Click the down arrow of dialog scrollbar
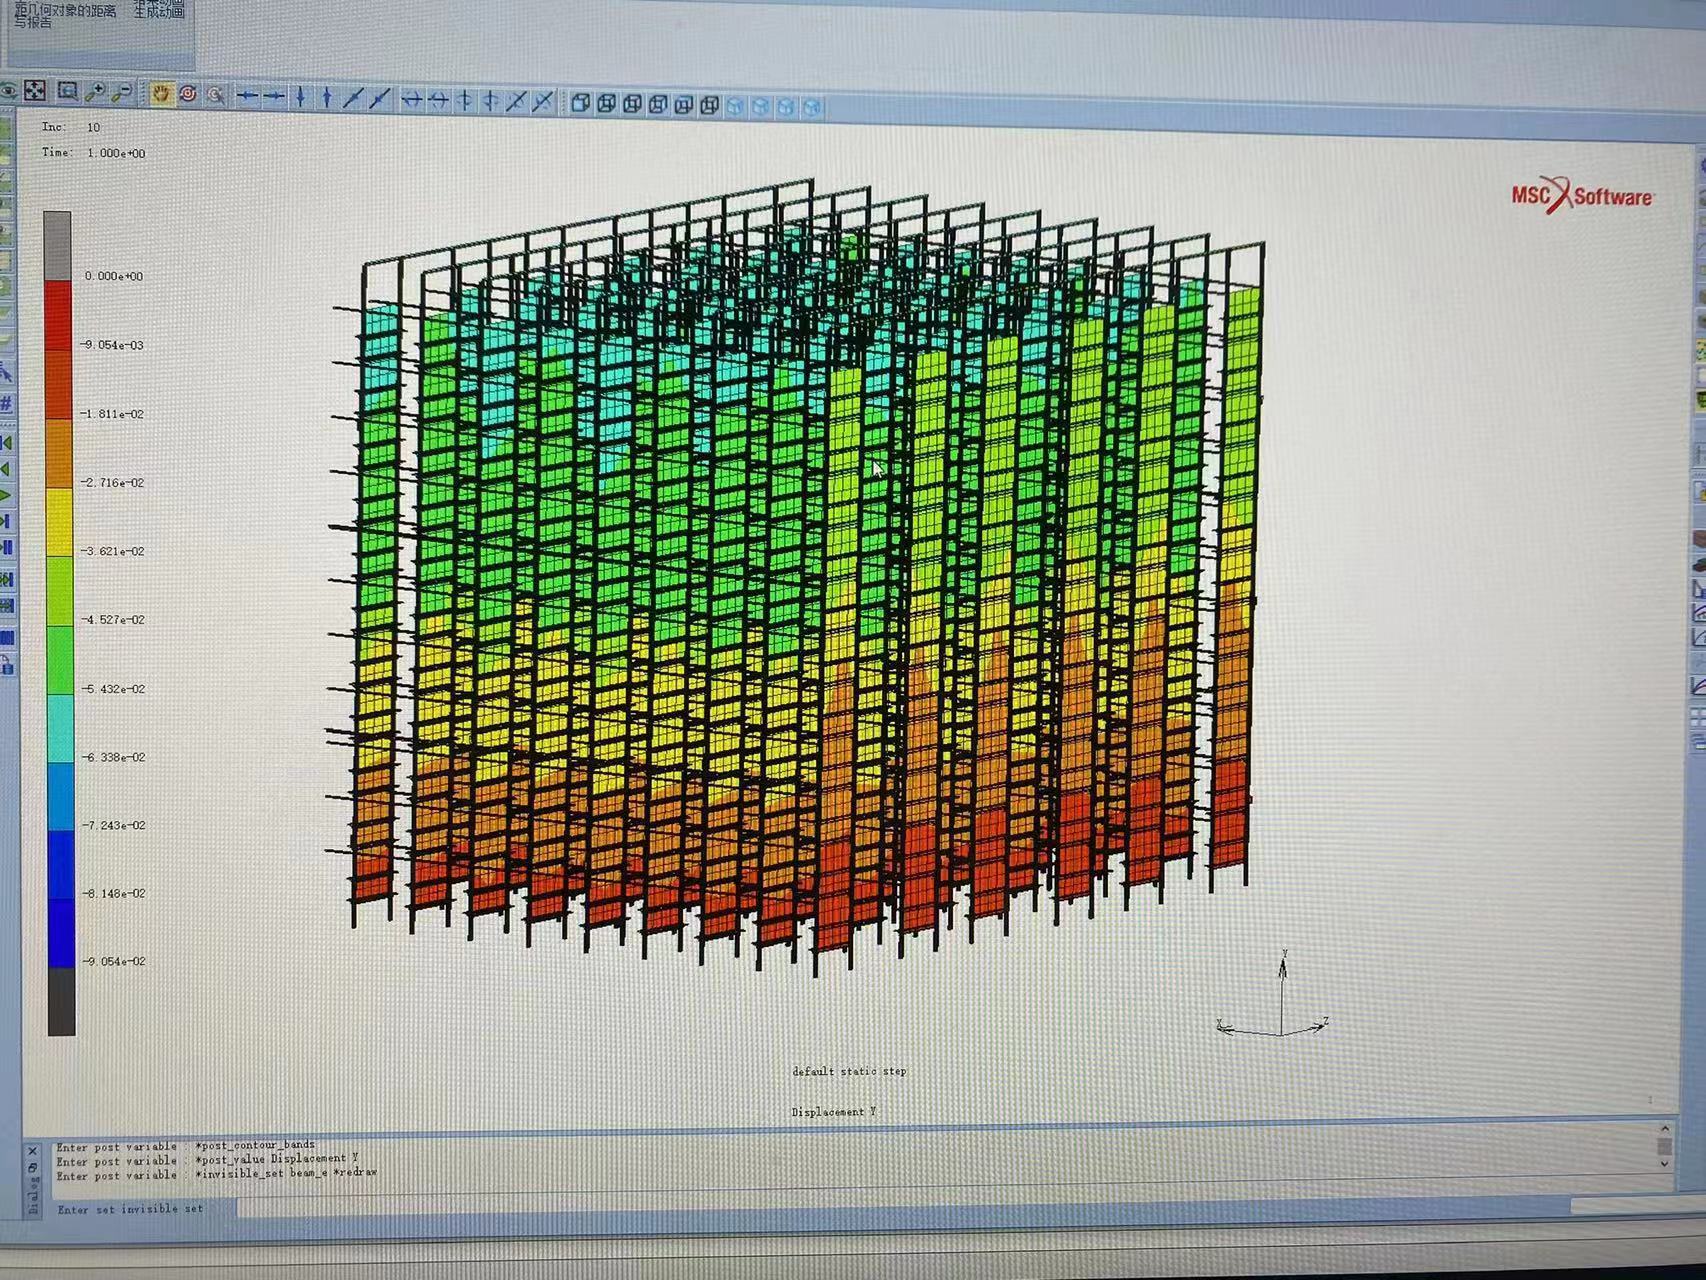This screenshot has width=1706, height=1280. 1664,1163
